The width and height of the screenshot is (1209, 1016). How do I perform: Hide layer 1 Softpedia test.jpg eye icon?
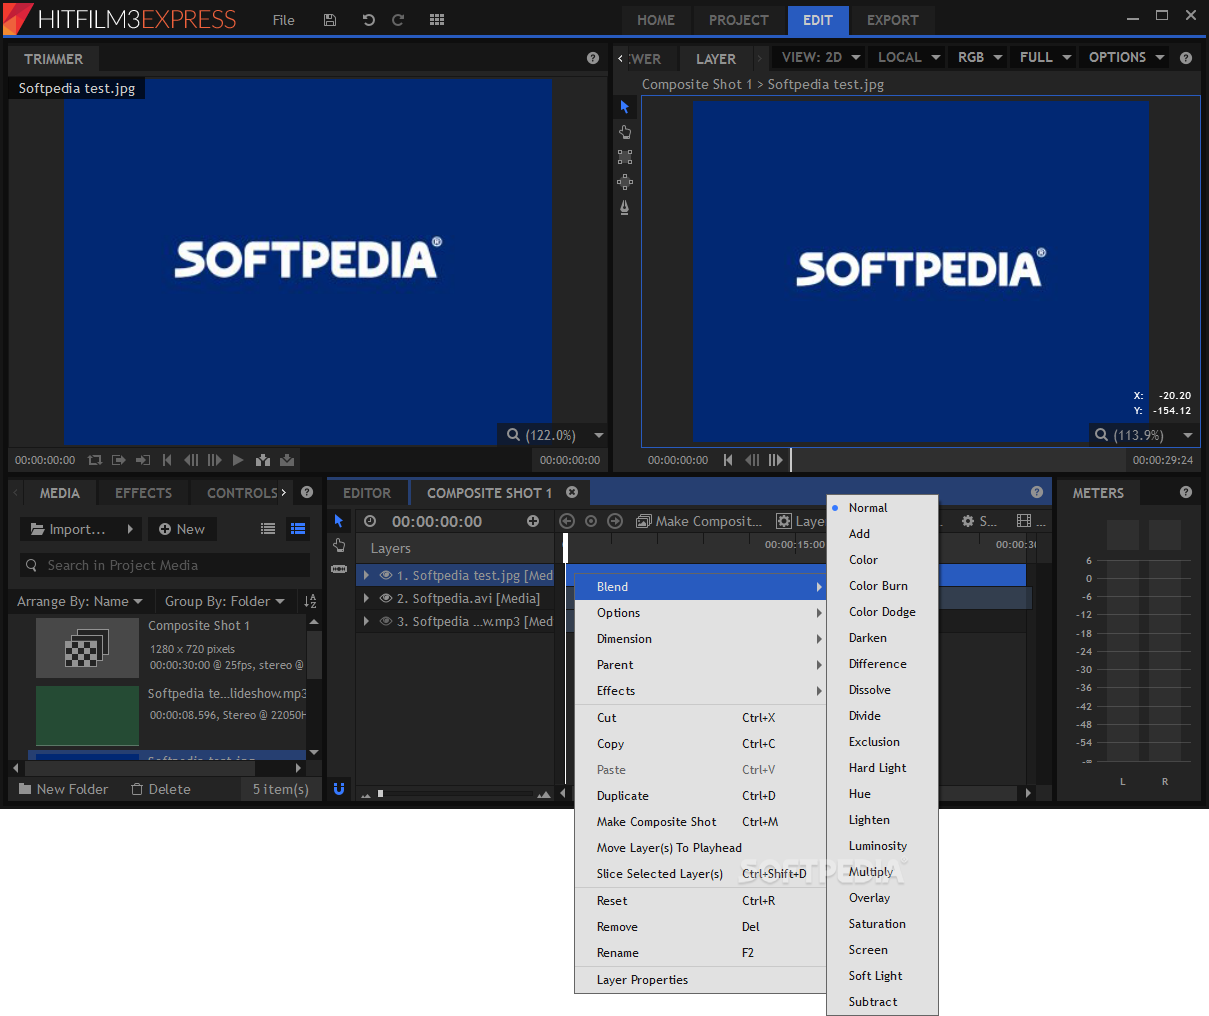(386, 575)
